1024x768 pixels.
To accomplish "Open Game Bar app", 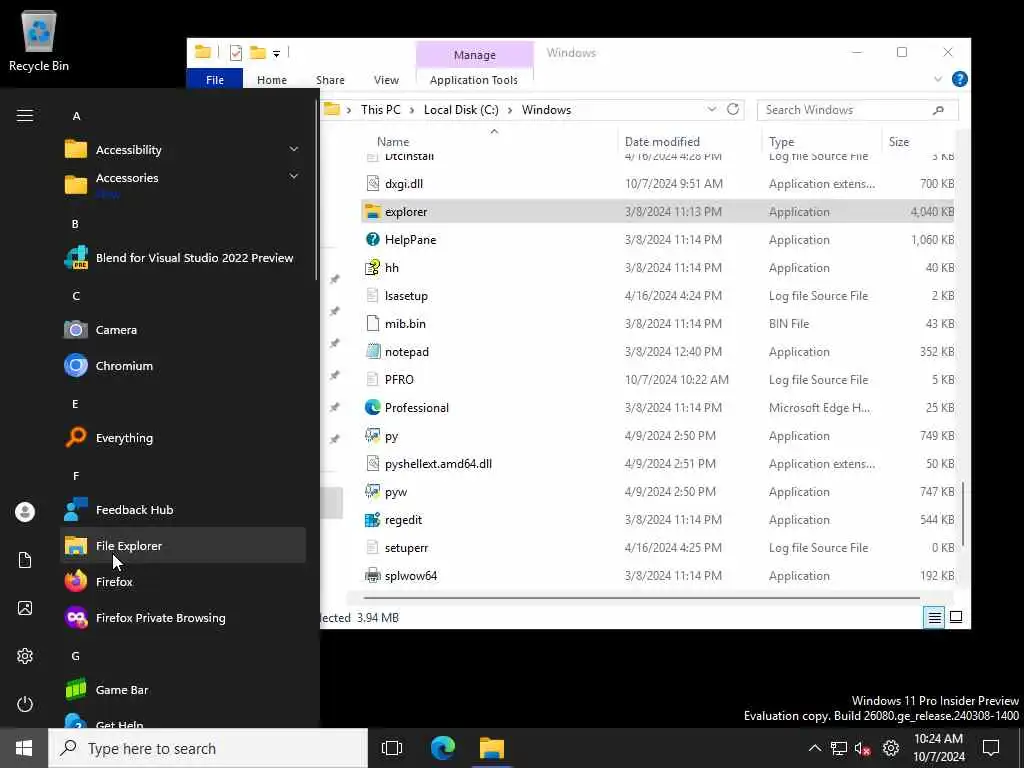I will 183,690.
